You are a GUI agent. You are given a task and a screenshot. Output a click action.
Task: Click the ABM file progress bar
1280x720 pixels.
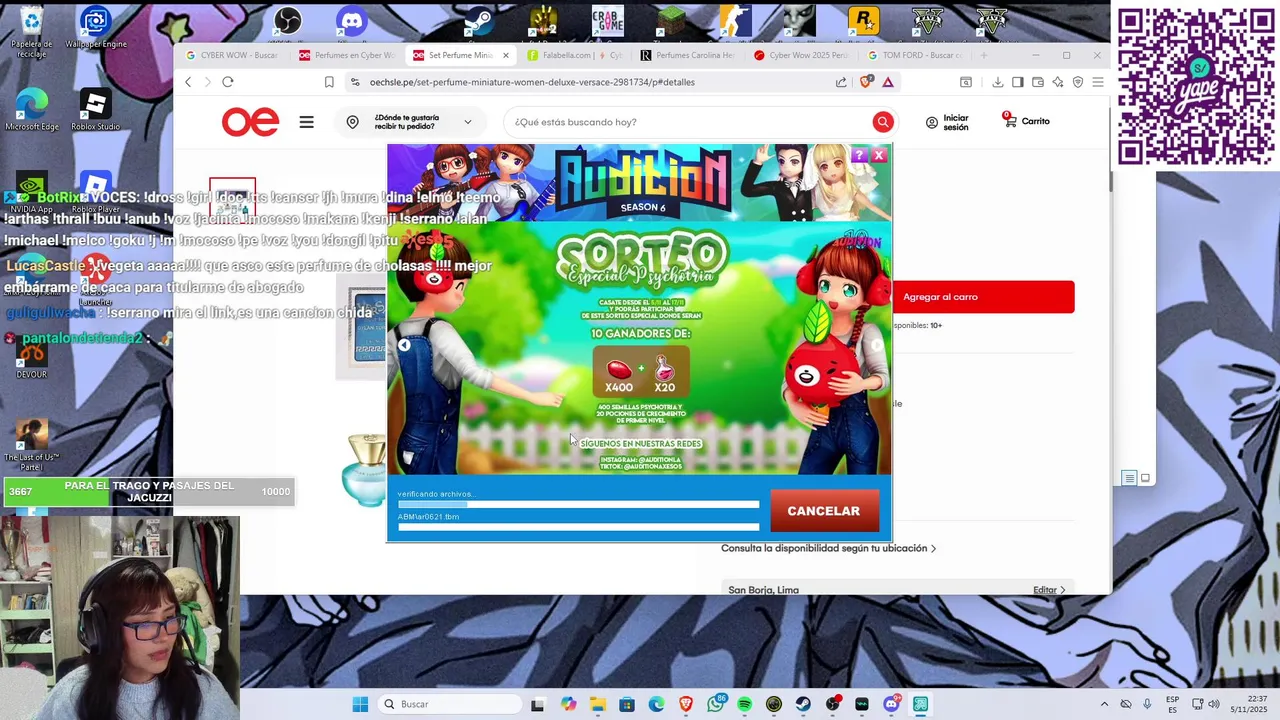[x=578, y=527]
